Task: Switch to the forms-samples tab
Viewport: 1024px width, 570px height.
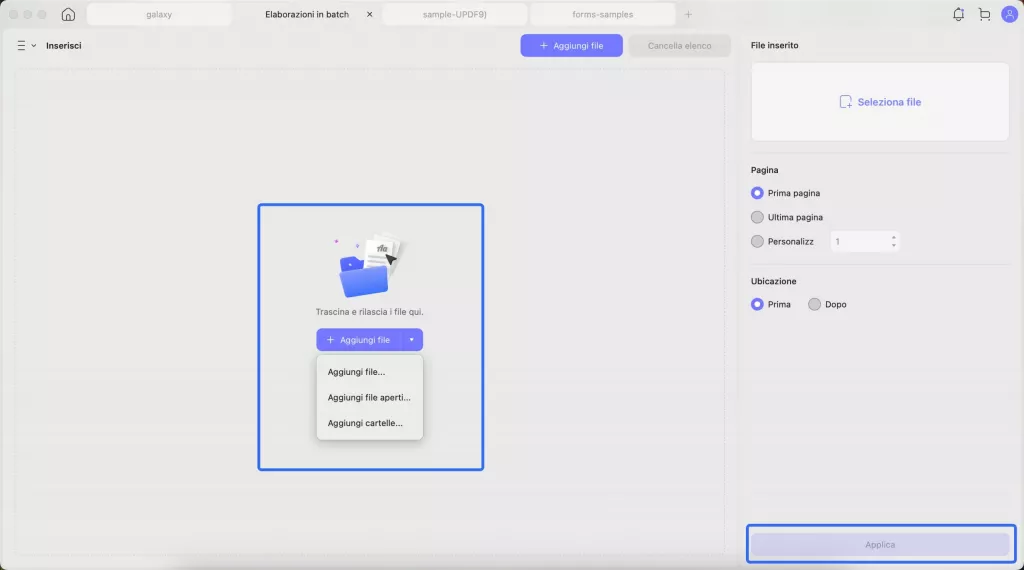Action: click(x=602, y=14)
